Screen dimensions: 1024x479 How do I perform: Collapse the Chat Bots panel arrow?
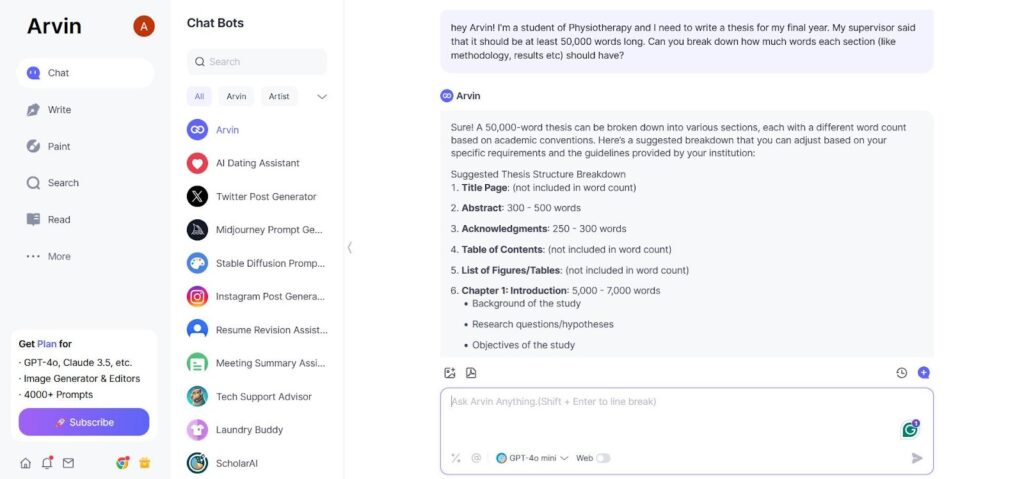pyautogui.click(x=349, y=248)
